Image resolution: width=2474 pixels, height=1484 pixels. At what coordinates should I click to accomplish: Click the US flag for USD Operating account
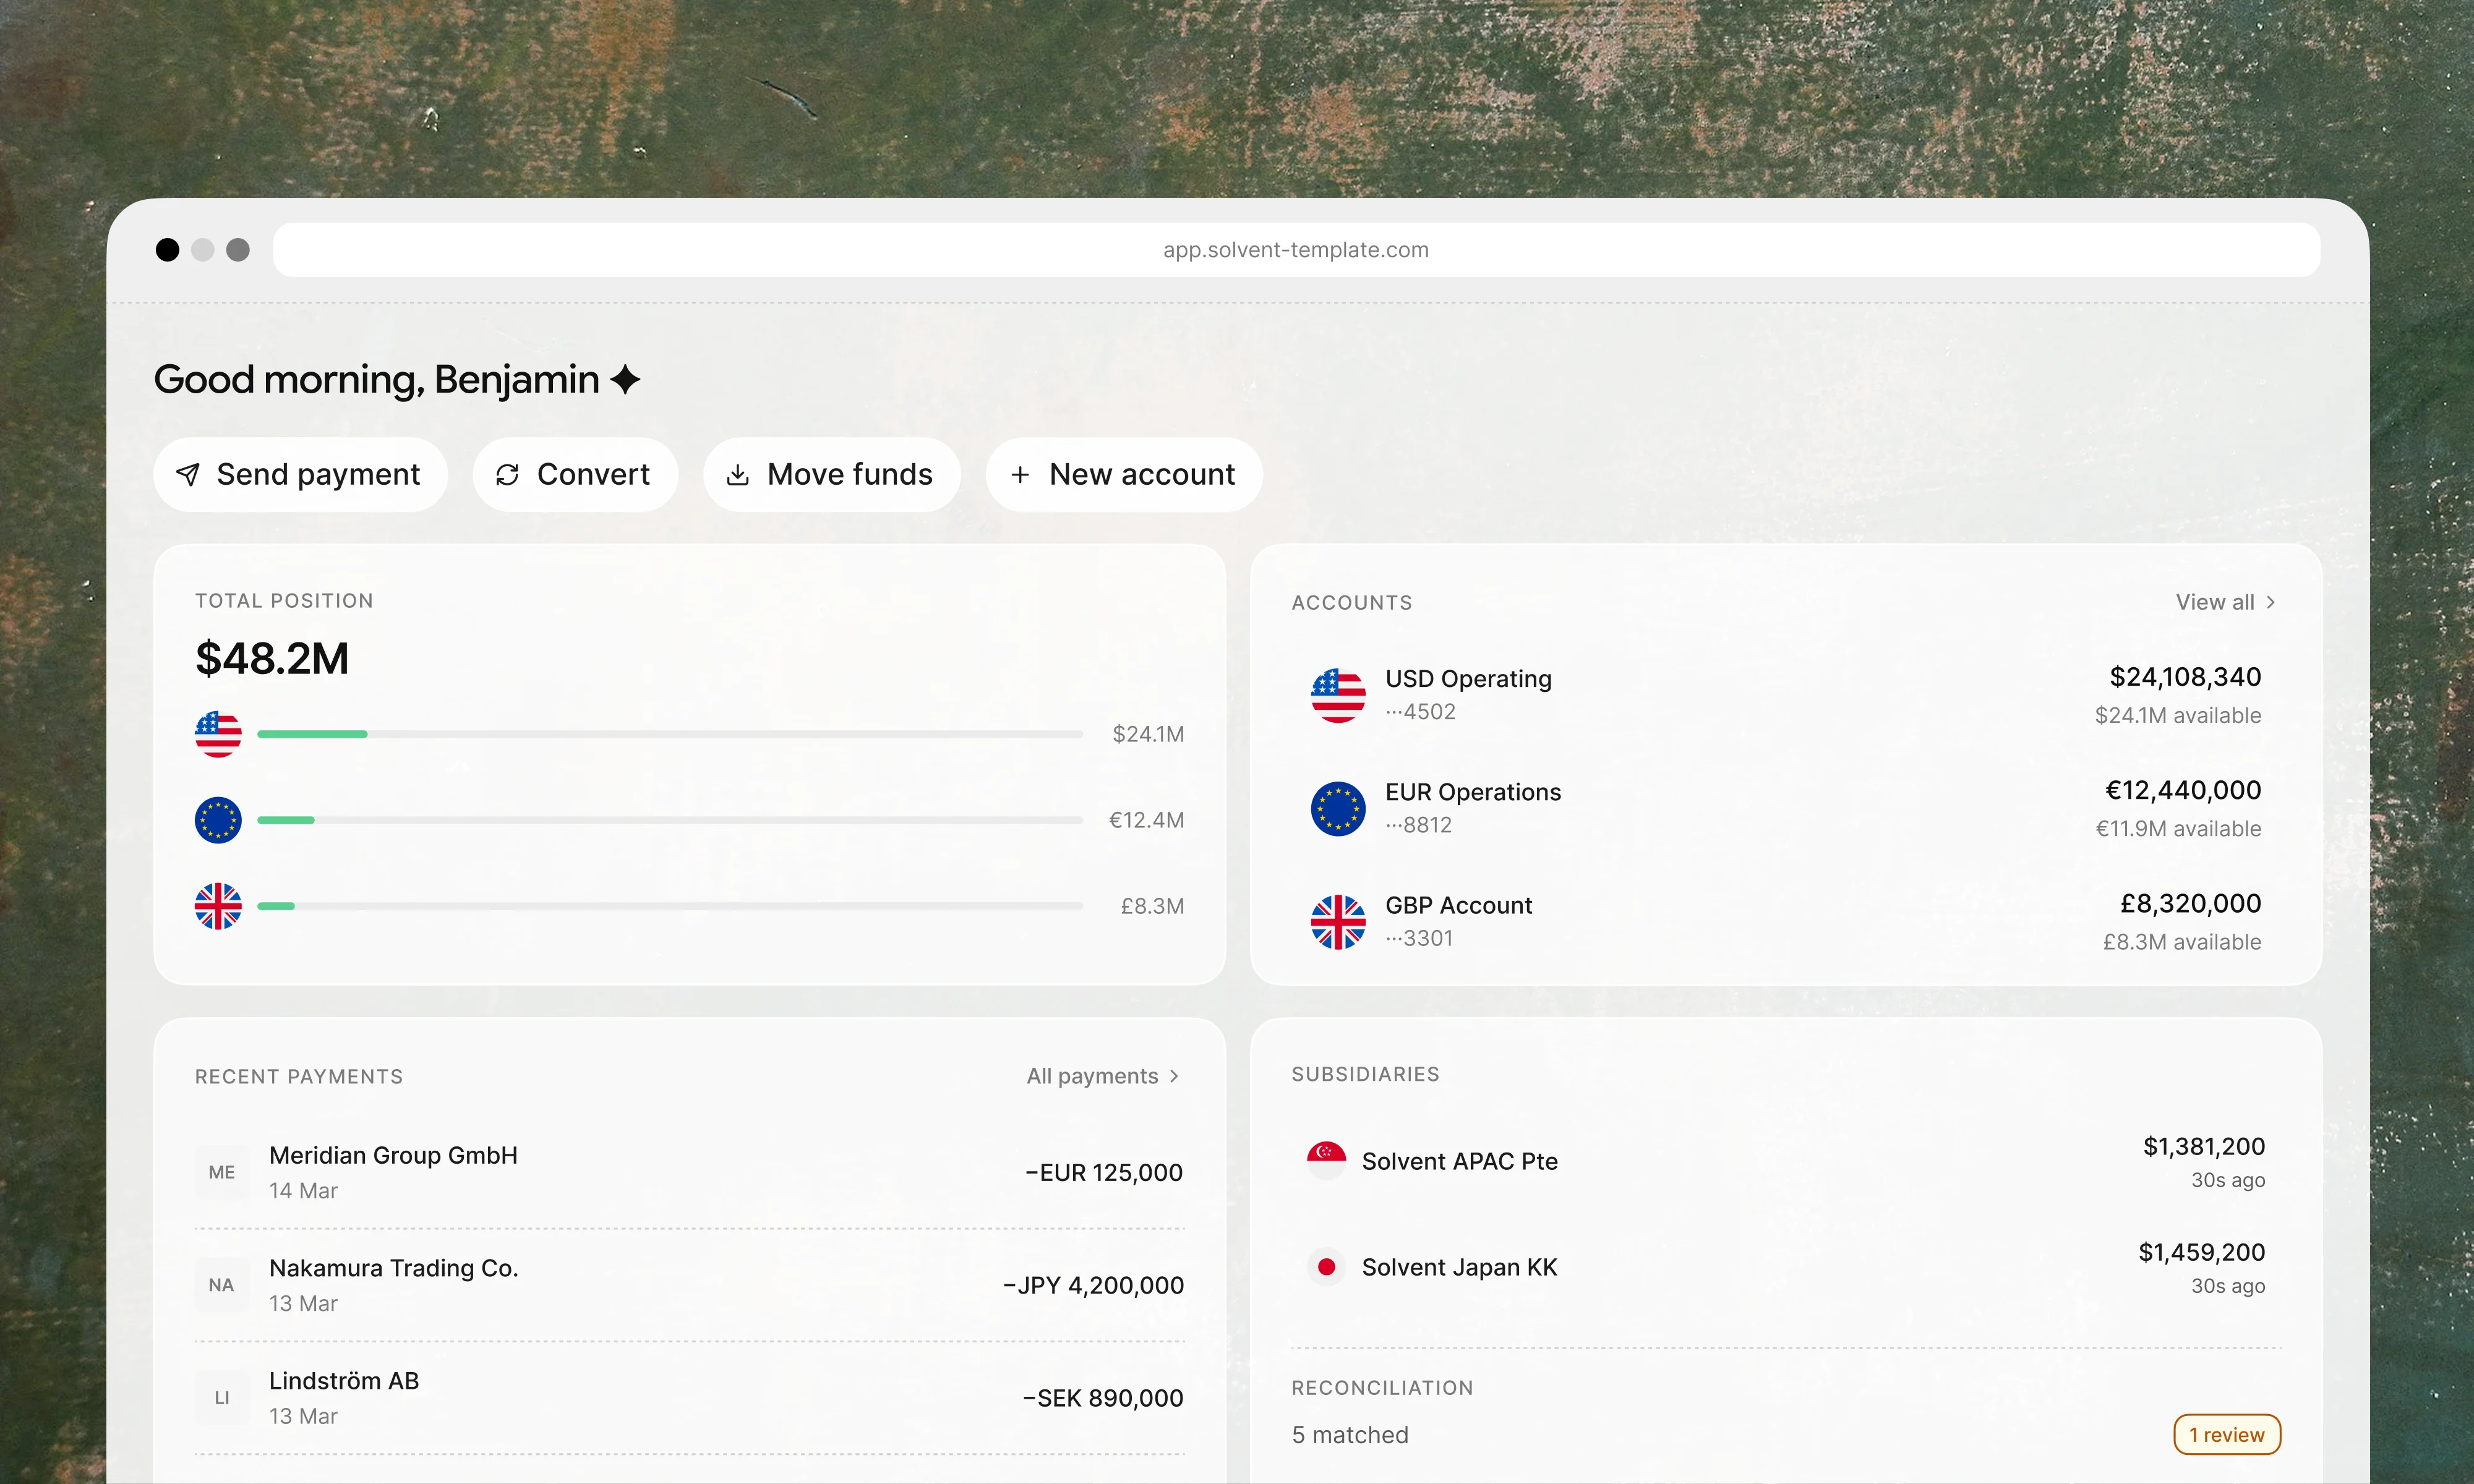pos(1338,695)
